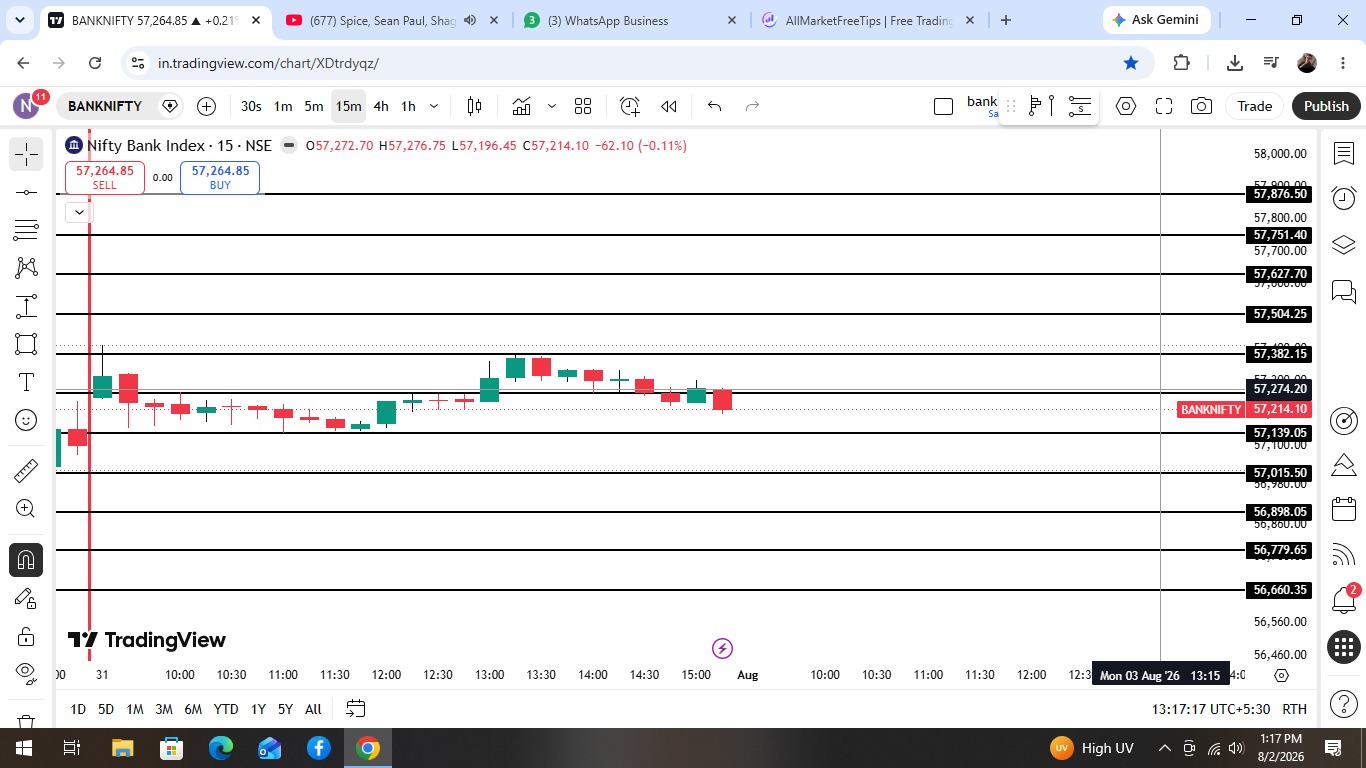Open the user profile menu avatar
1366x768 pixels.
click(27, 105)
